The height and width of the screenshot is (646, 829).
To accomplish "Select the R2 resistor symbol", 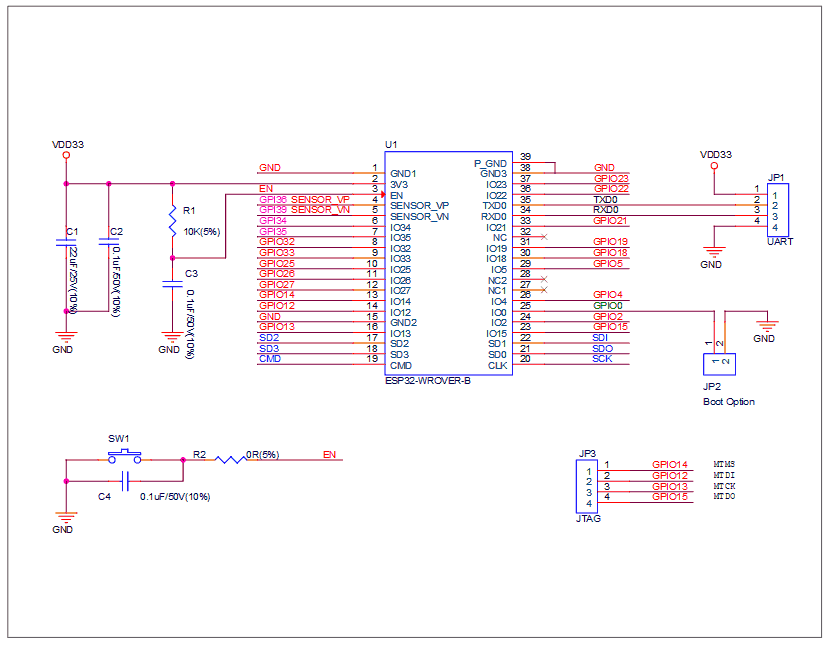I will point(231,460).
